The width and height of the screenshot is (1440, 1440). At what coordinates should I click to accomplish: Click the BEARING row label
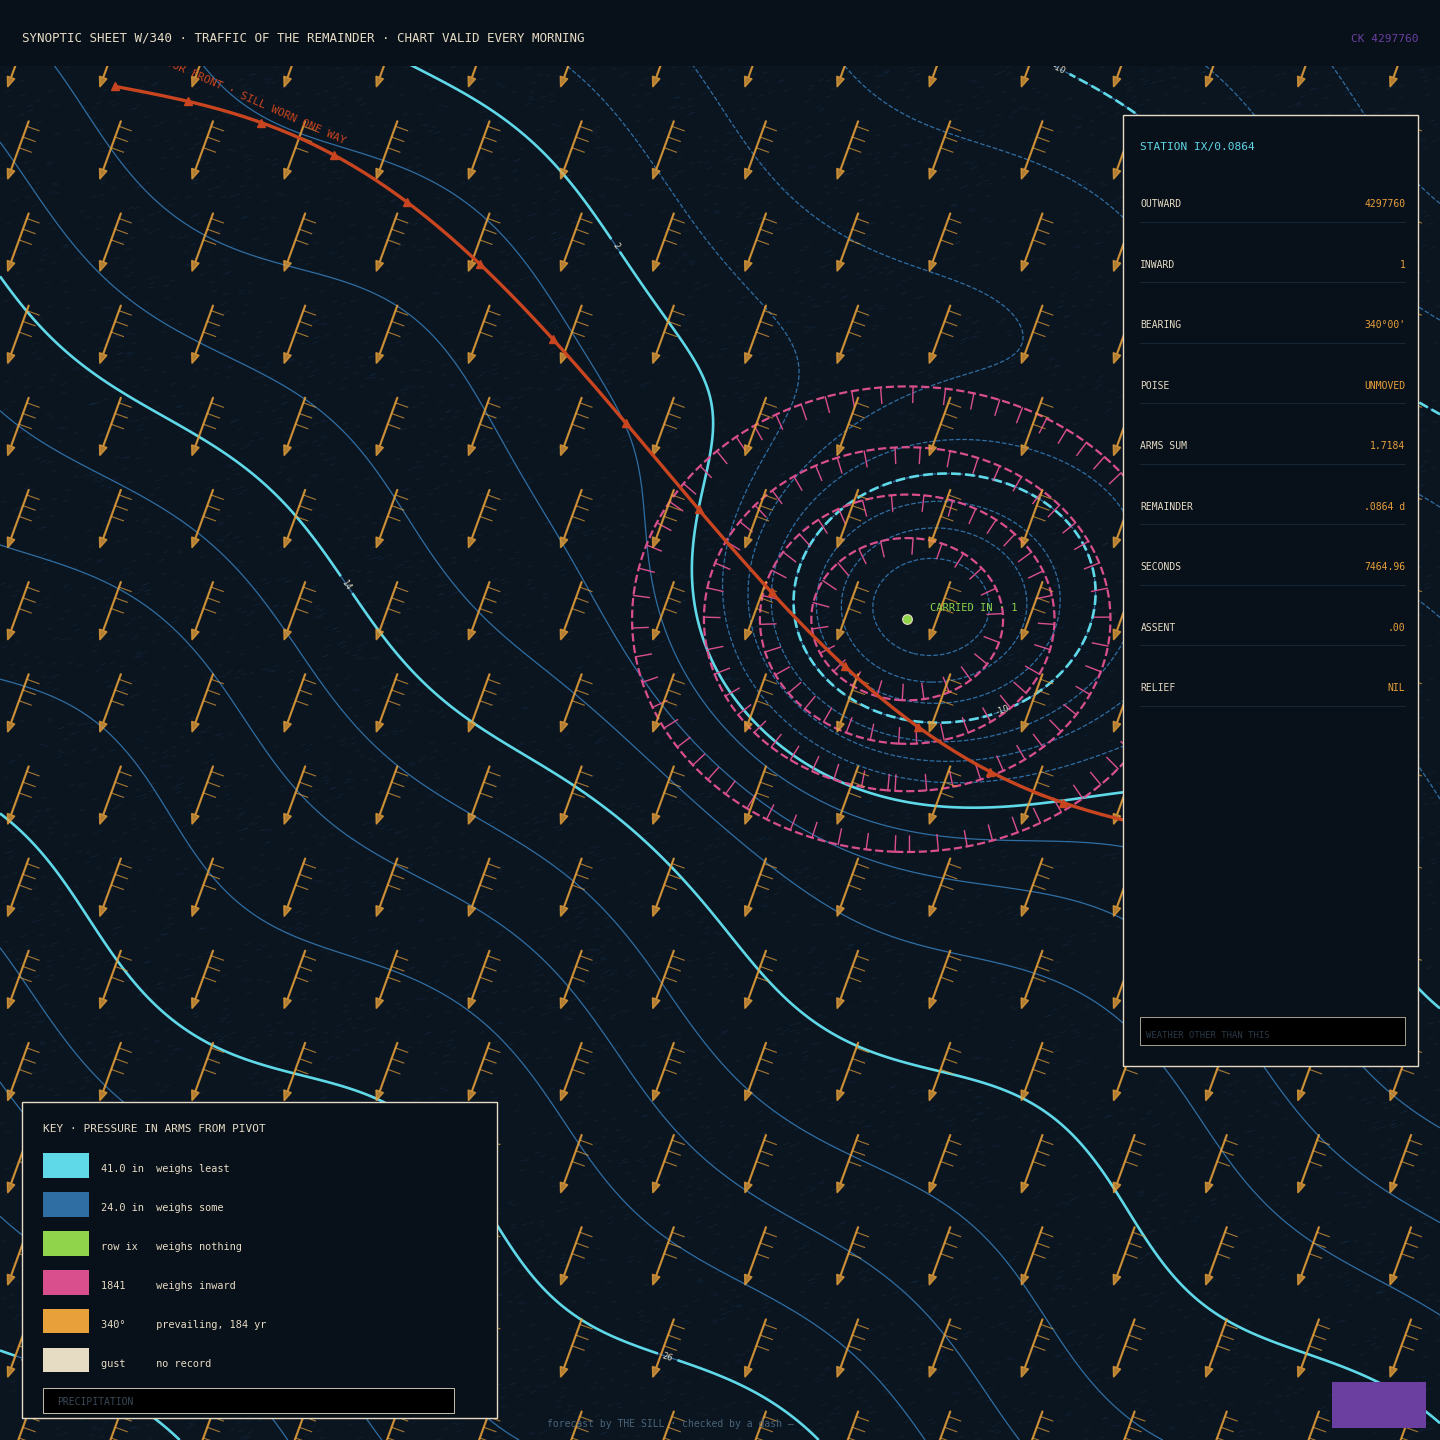pos(1160,325)
